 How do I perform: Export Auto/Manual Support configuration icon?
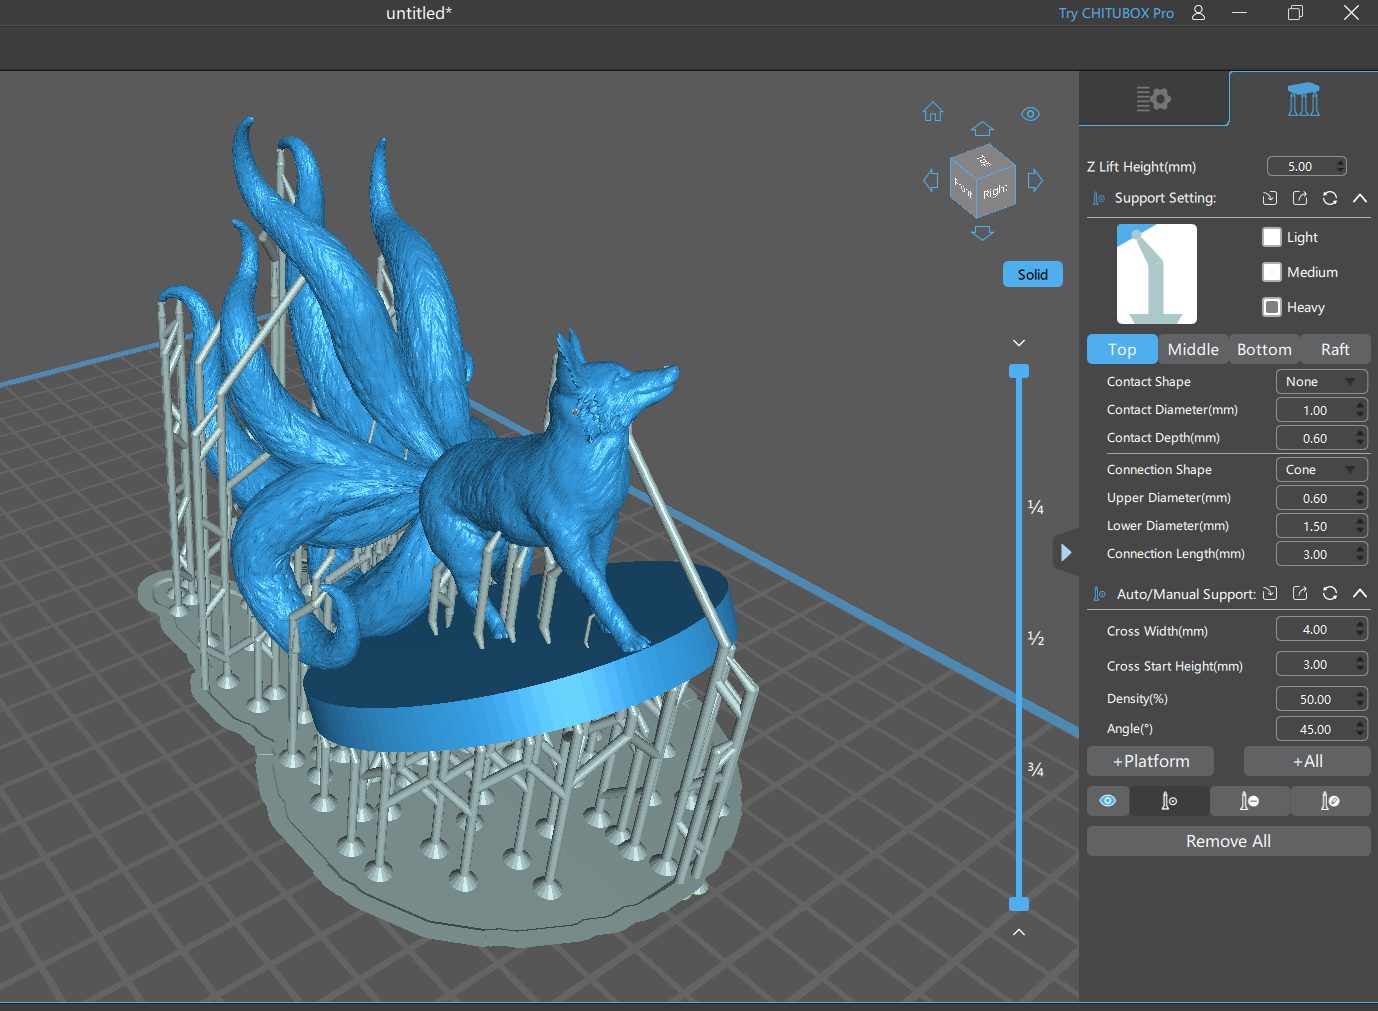pos(1300,593)
